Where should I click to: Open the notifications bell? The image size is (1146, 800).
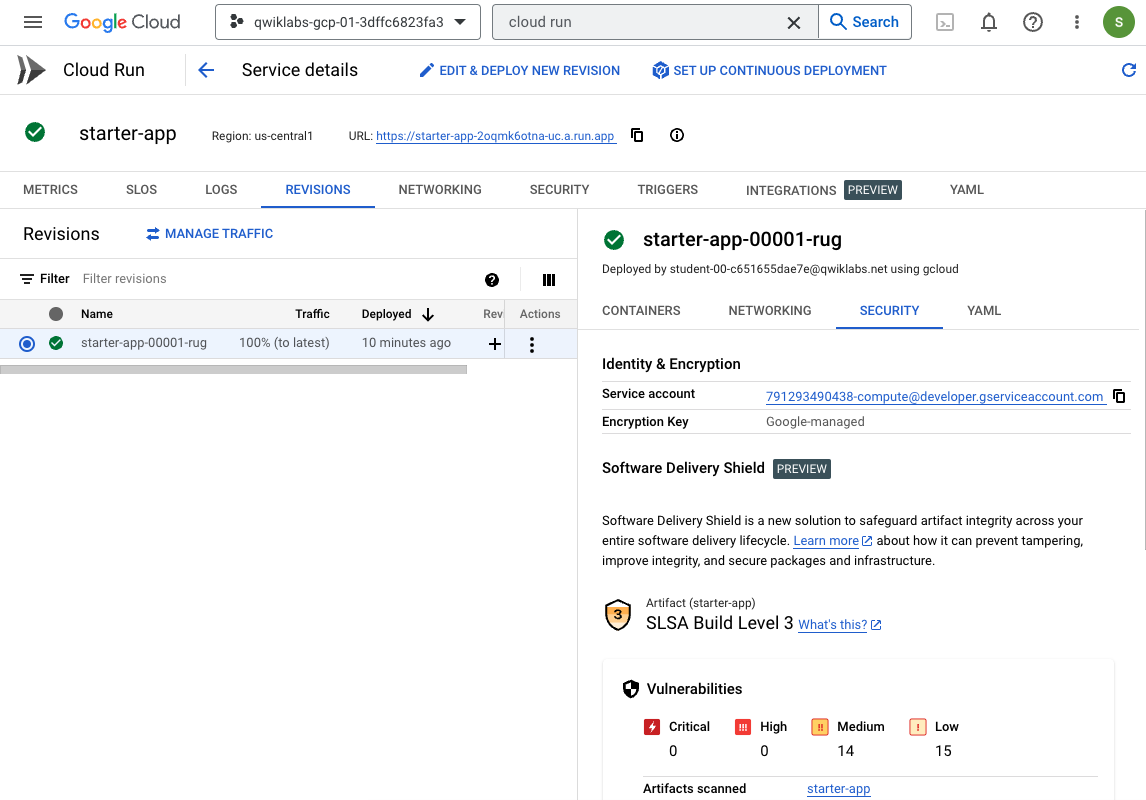[x=989, y=22]
